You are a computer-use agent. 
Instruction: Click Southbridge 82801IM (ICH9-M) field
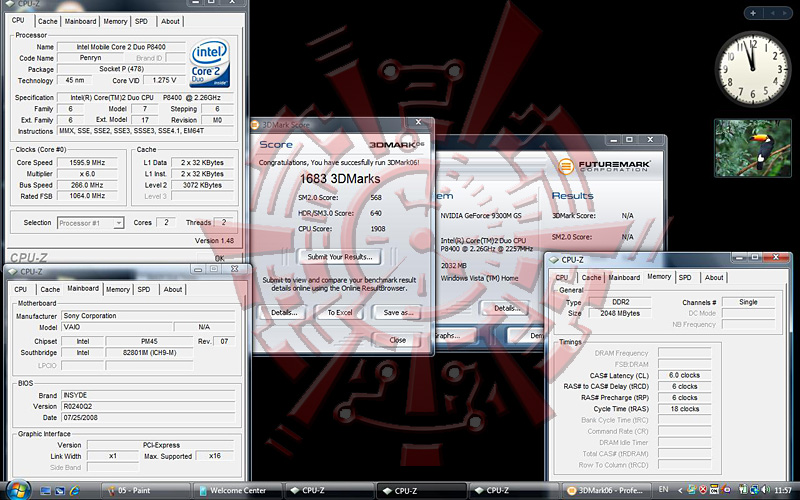[149, 353]
